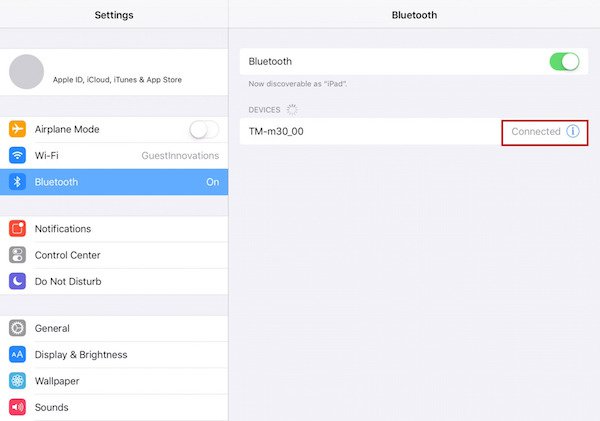Select the purple Do Not Disturb moon icon
The image size is (600, 421).
click(x=17, y=281)
